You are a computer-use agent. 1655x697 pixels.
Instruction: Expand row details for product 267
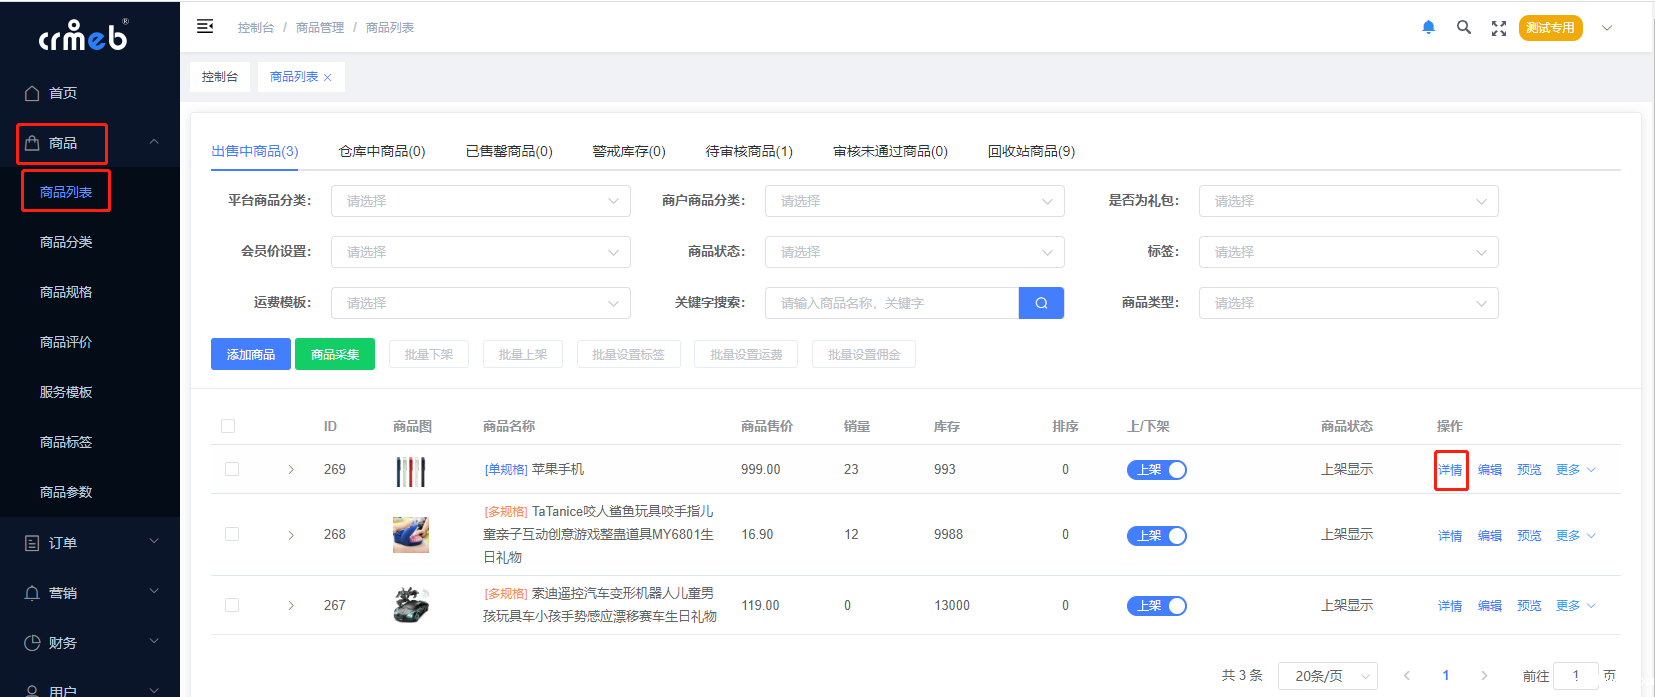[291, 605]
